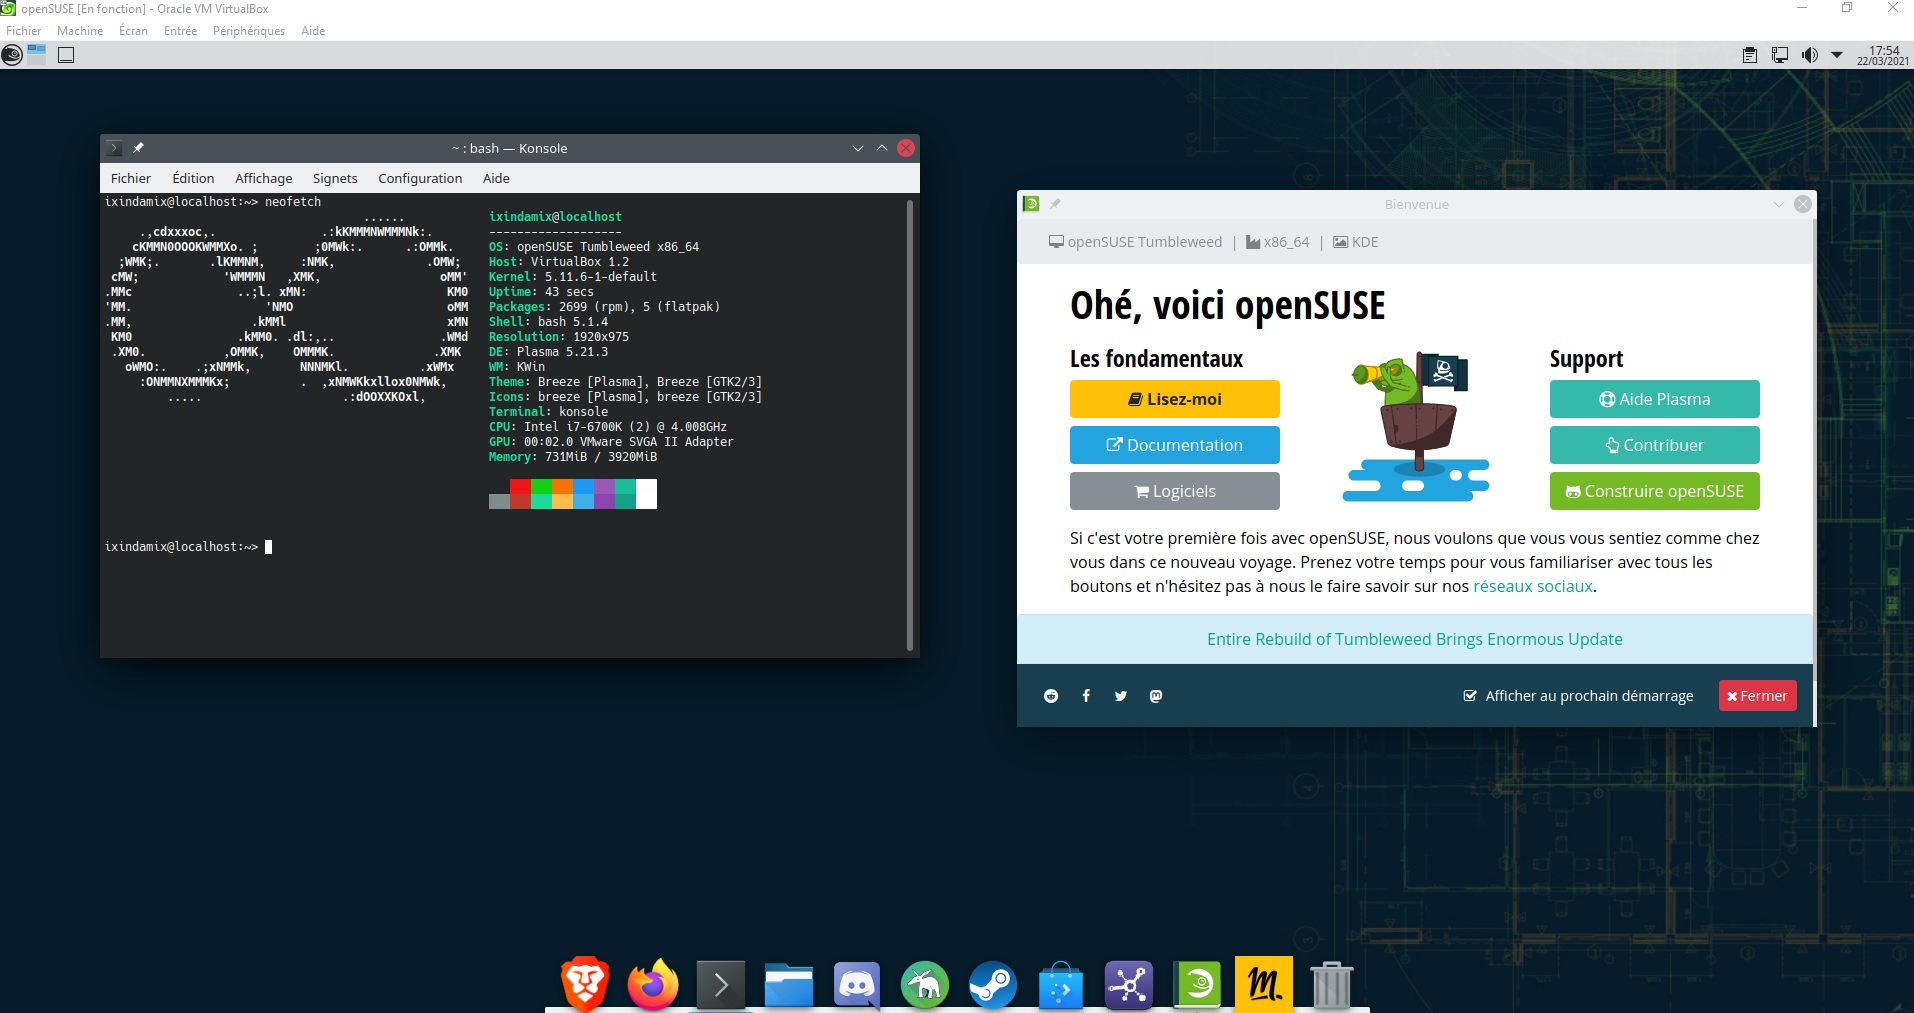The image size is (1914, 1013).
Task: Open Mastodon icon in Bienvenue footer
Action: (1156, 696)
